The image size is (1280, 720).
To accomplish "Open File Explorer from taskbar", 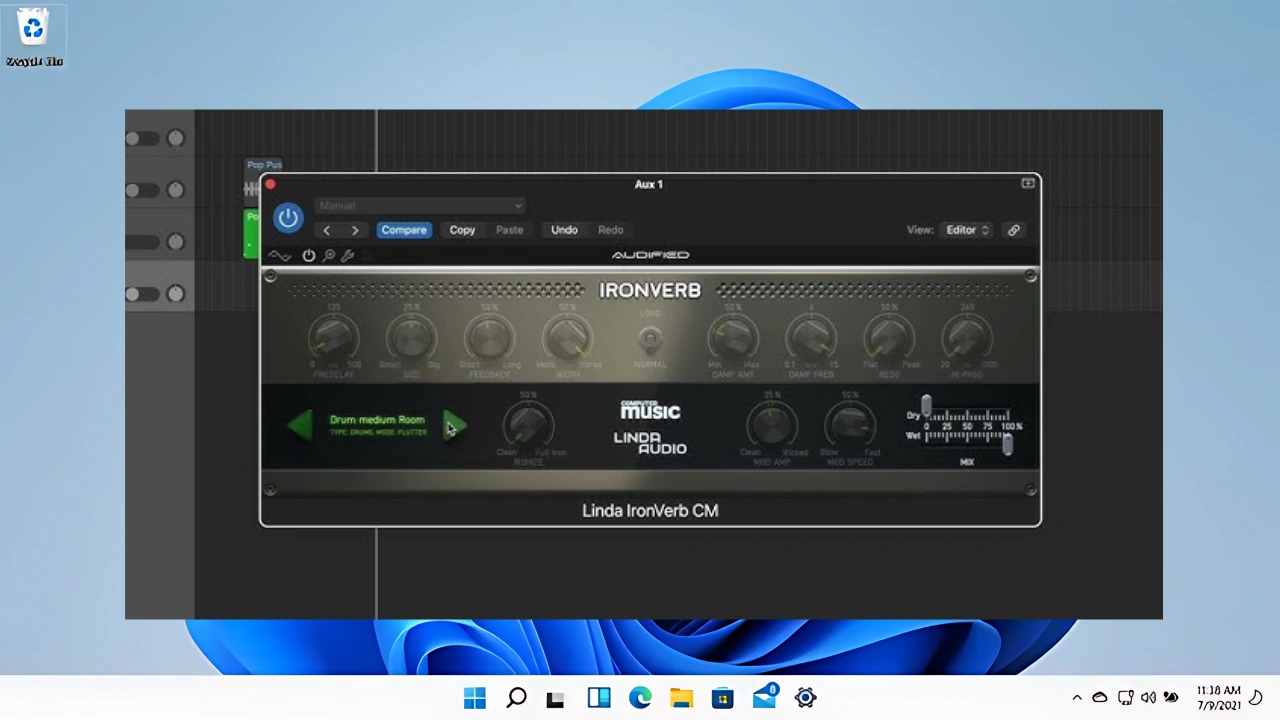I will tap(681, 698).
